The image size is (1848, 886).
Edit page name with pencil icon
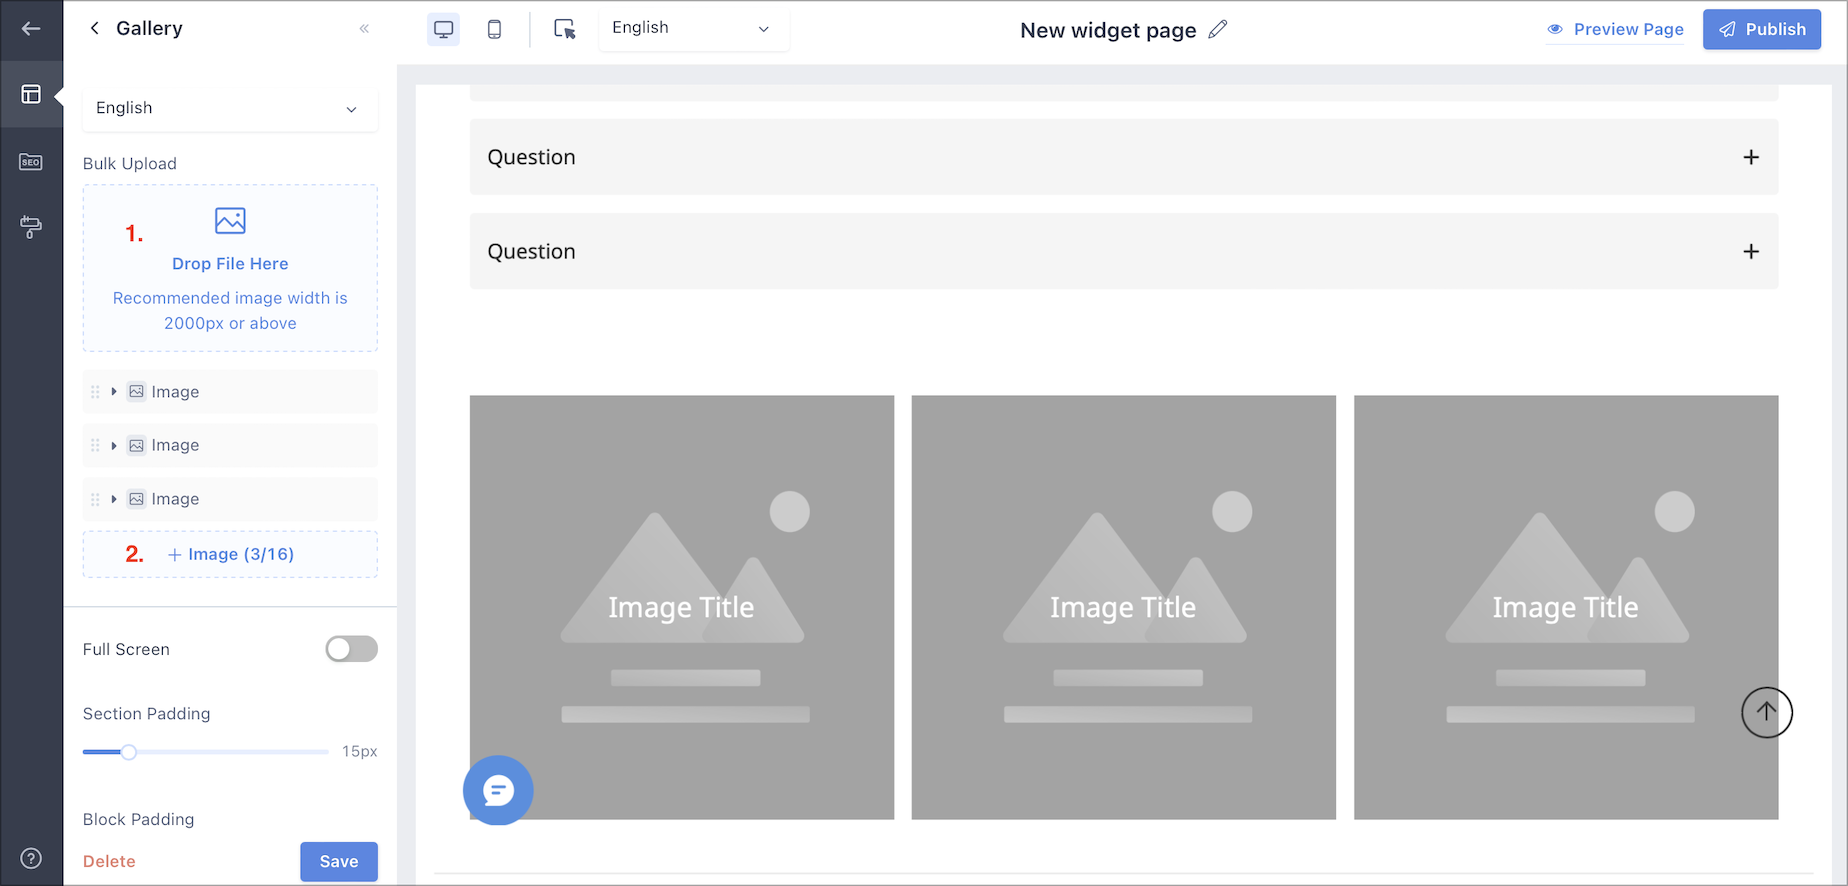(x=1217, y=30)
